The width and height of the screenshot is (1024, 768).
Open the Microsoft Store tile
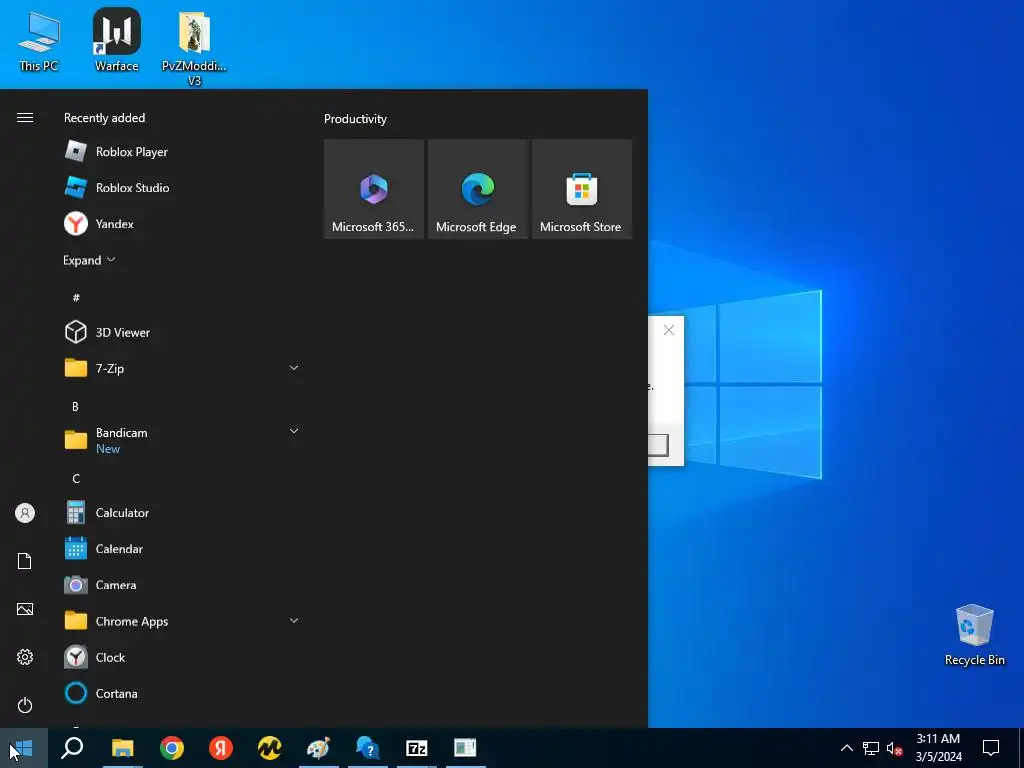point(582,189)
